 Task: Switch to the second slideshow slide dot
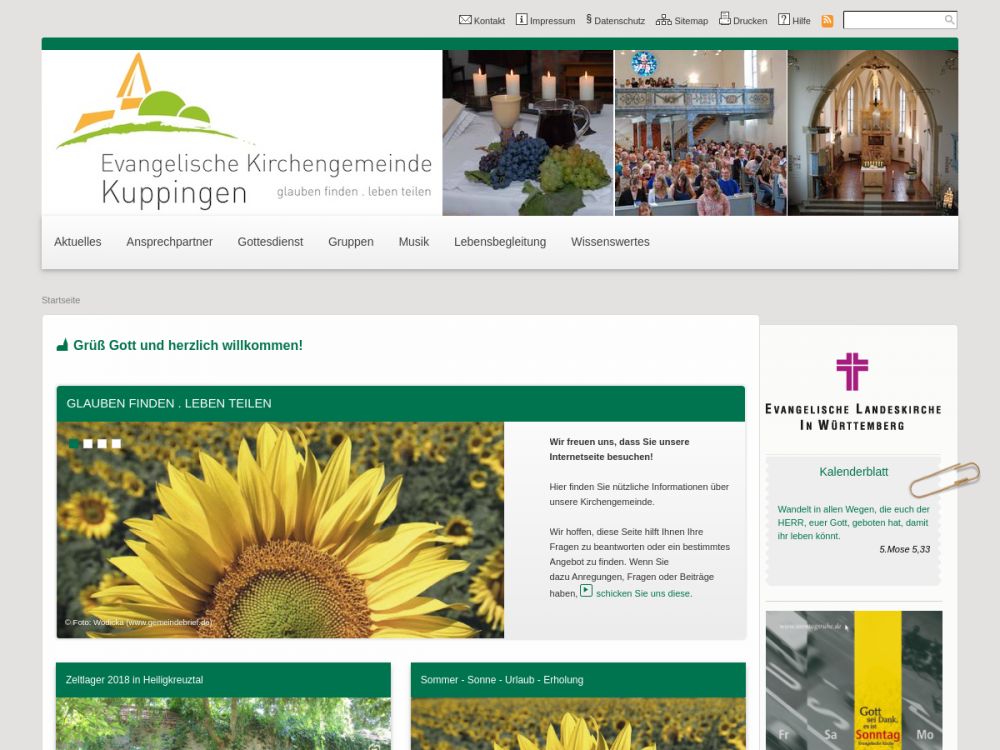point(88,443)
